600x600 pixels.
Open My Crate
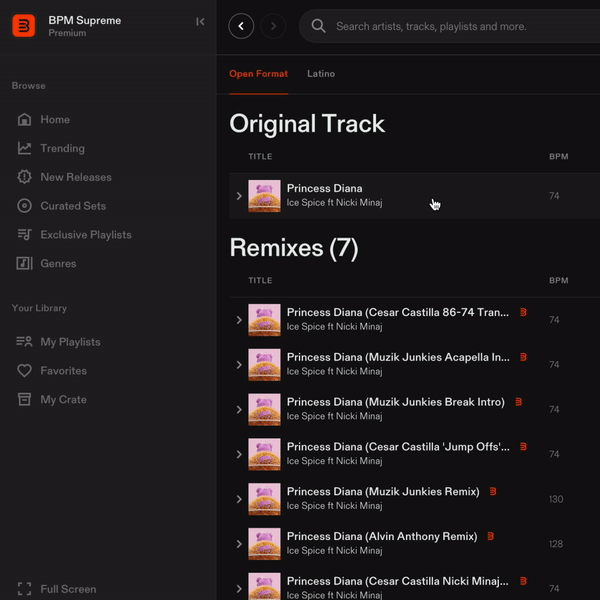click(64, 399)
